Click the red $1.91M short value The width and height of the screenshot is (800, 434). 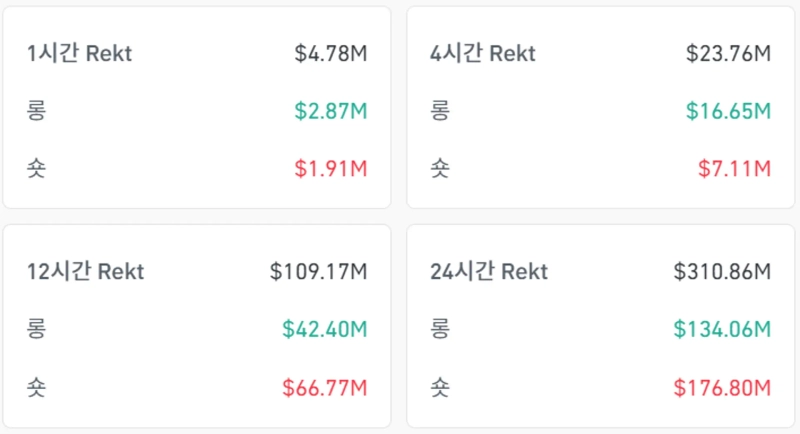(x=331, y=168)
